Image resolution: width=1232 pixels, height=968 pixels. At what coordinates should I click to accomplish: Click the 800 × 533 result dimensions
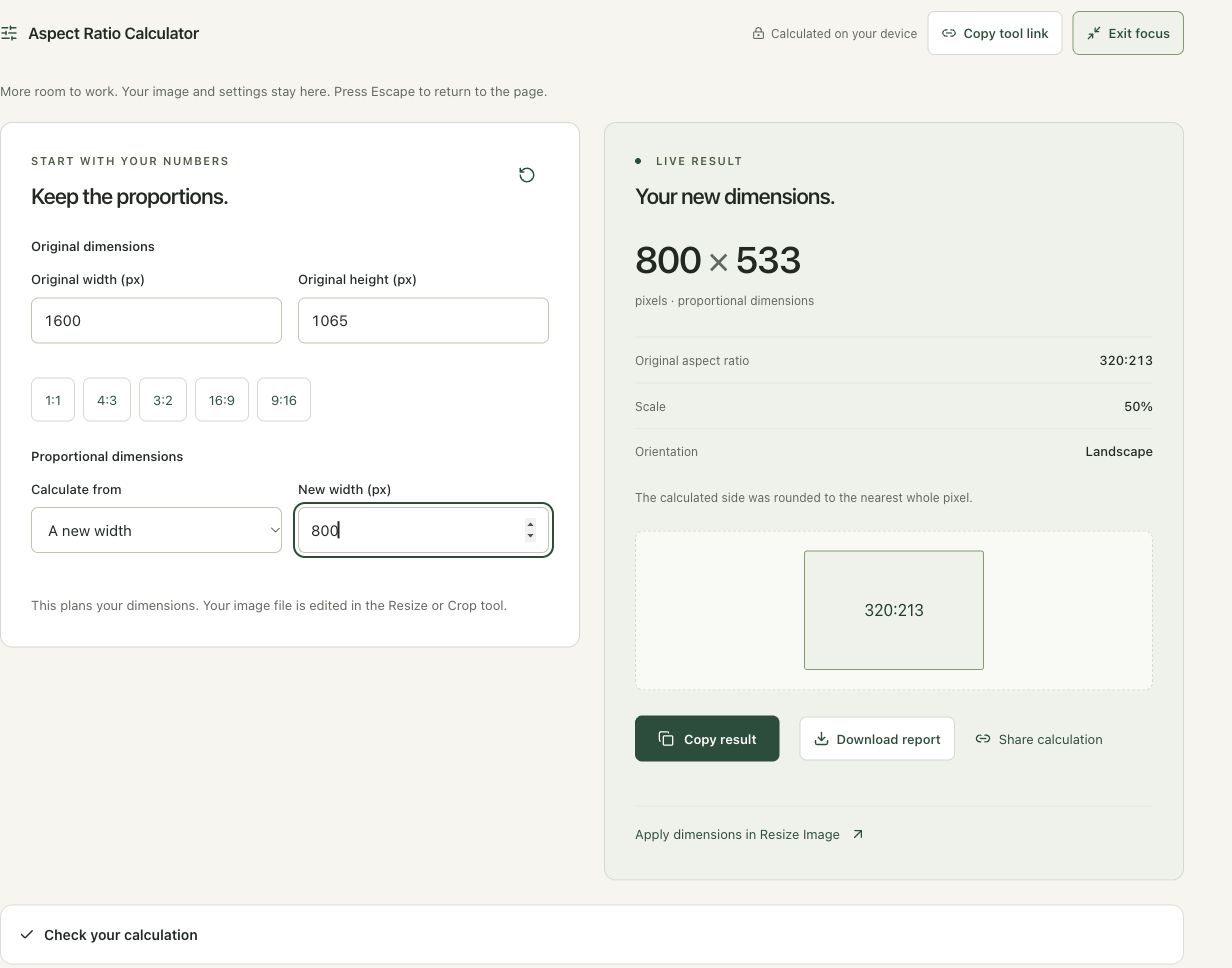tap(718, 260)
